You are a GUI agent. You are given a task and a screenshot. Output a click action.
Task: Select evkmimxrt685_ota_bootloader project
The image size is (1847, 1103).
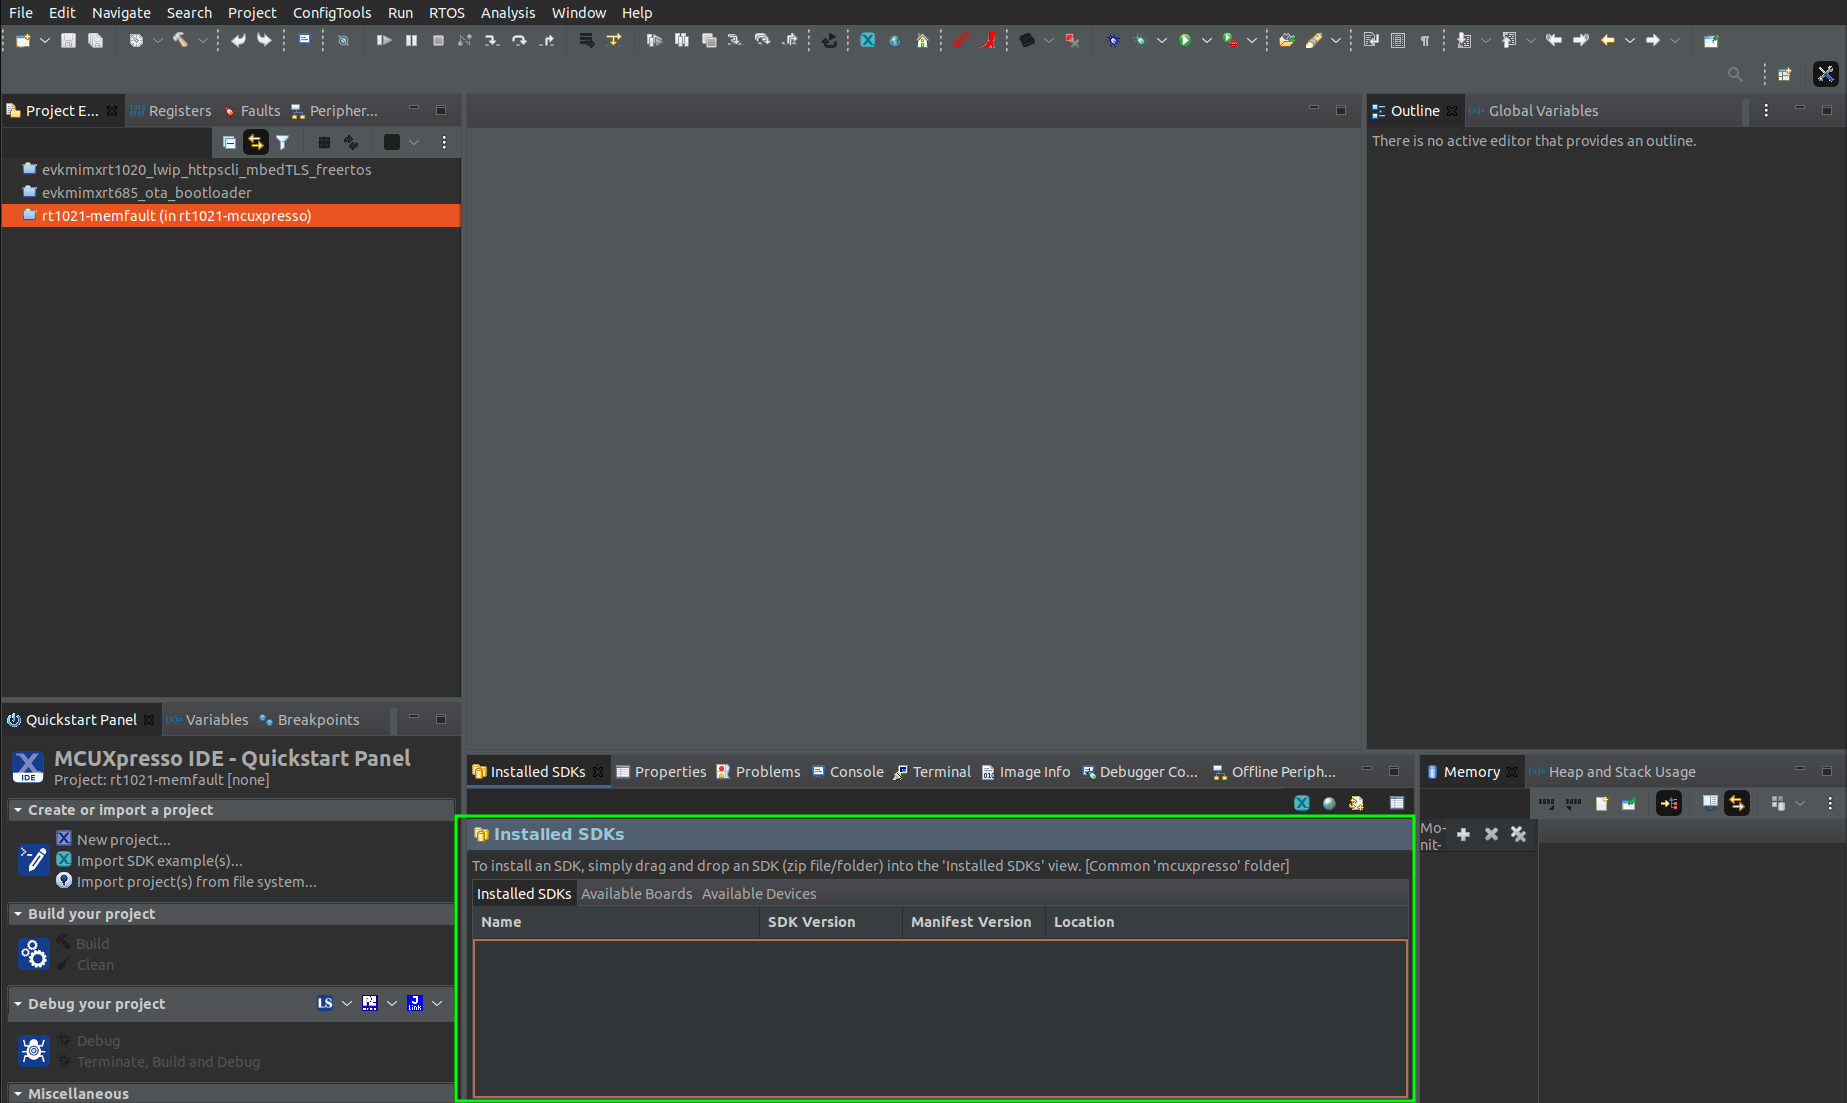tap(146, 193)
